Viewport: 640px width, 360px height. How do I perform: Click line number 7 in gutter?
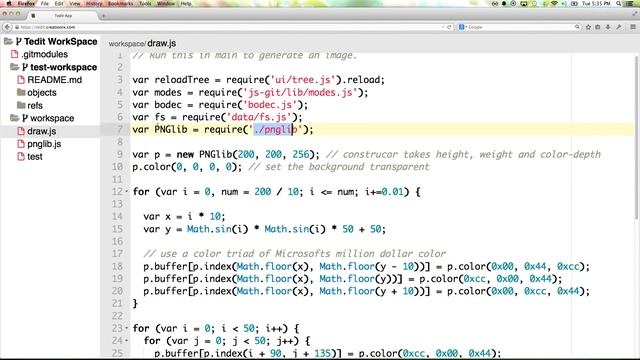pos(120,129)
